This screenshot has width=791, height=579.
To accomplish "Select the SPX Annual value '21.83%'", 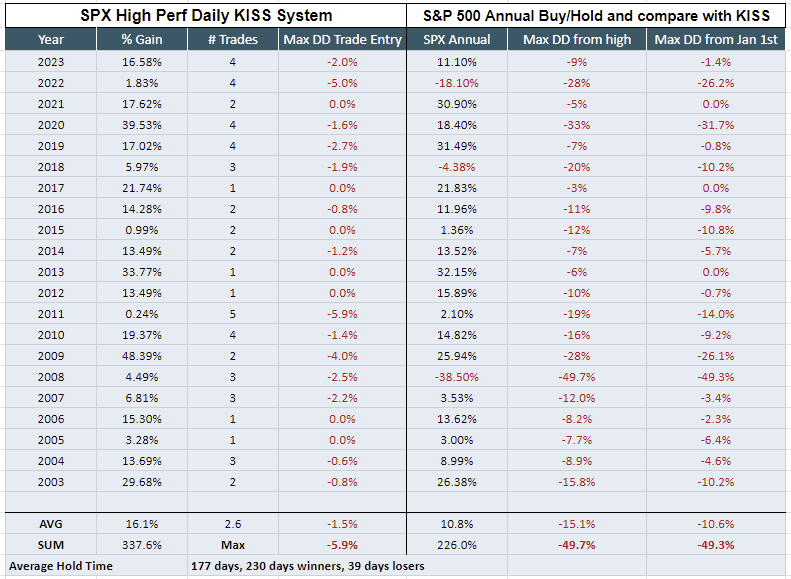I will (x=457, y=188).
